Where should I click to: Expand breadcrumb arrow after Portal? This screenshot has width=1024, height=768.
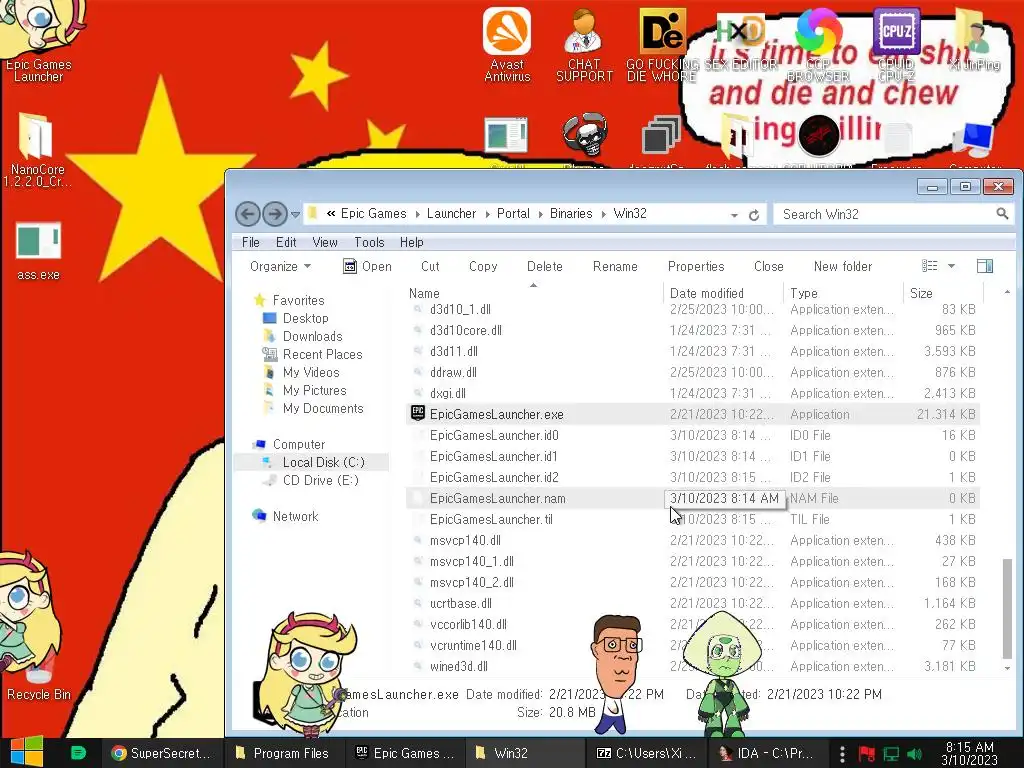pyautogui.click(x=541, y=214)
